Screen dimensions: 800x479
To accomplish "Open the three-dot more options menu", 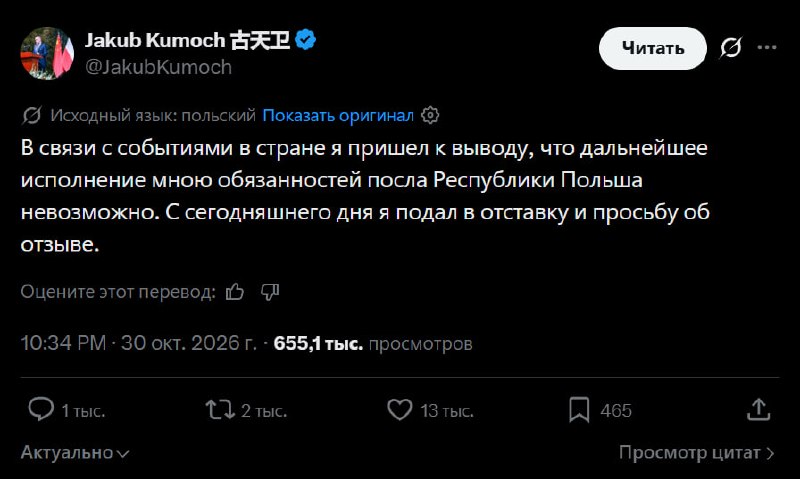I will click(x=767, y=47).
